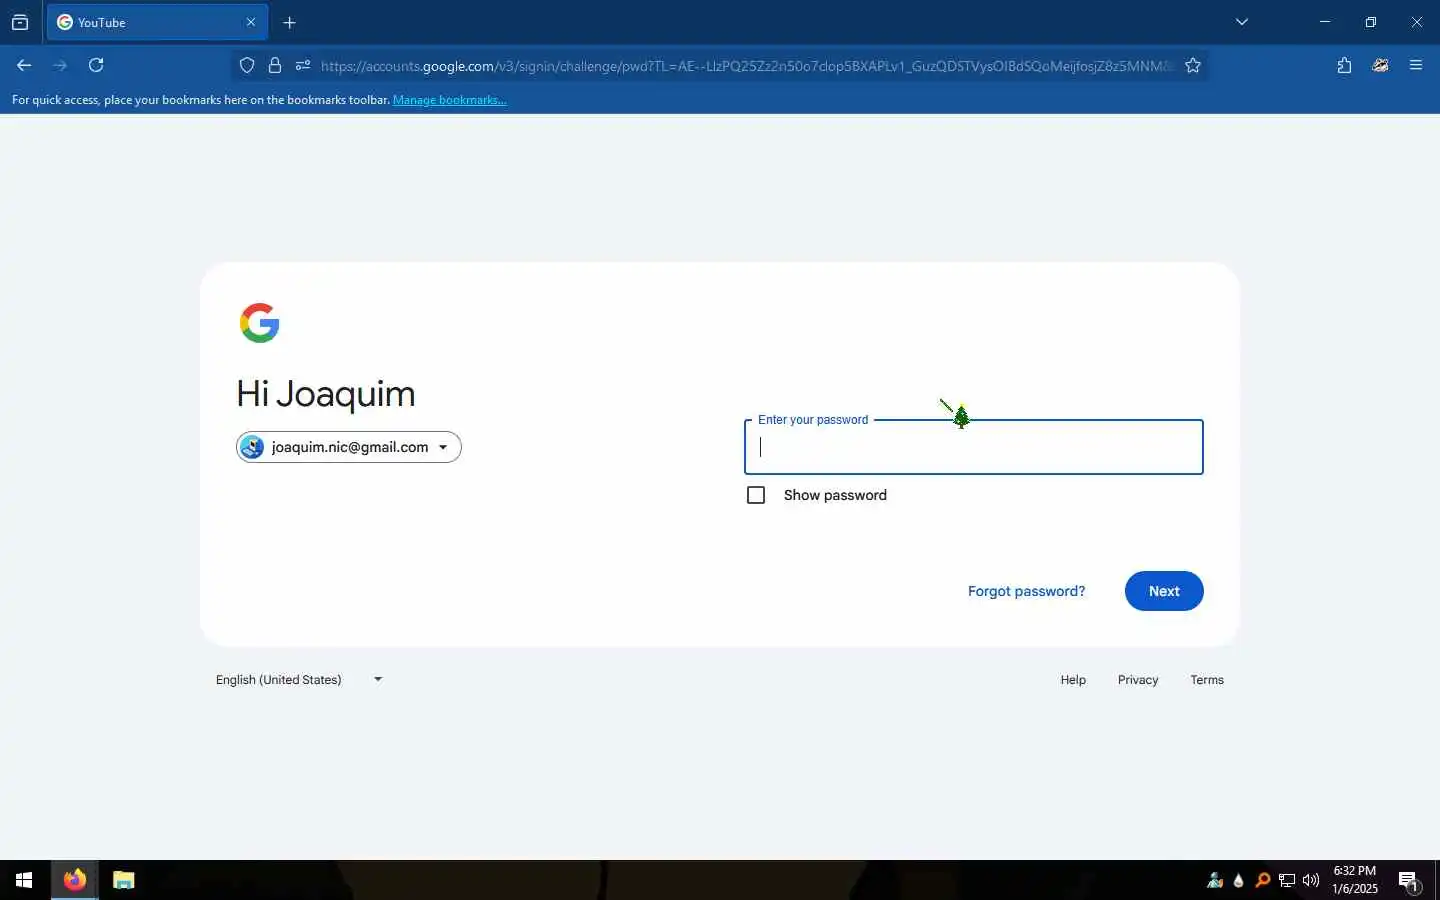Click the Hi Joaquim heading text
Image resolution: width=1440 pixels, height=900 pixels.
tap(326, 394)
